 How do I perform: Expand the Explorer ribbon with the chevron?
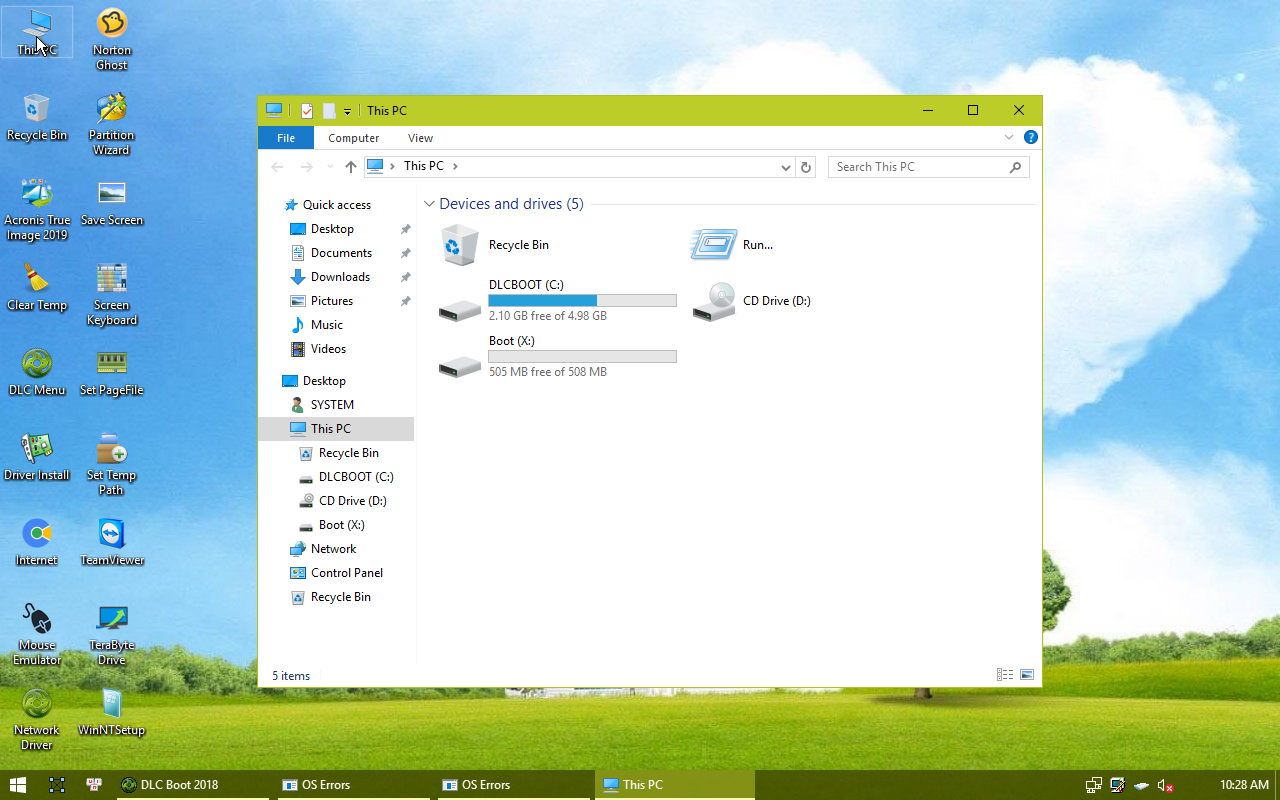[1009, 138]
